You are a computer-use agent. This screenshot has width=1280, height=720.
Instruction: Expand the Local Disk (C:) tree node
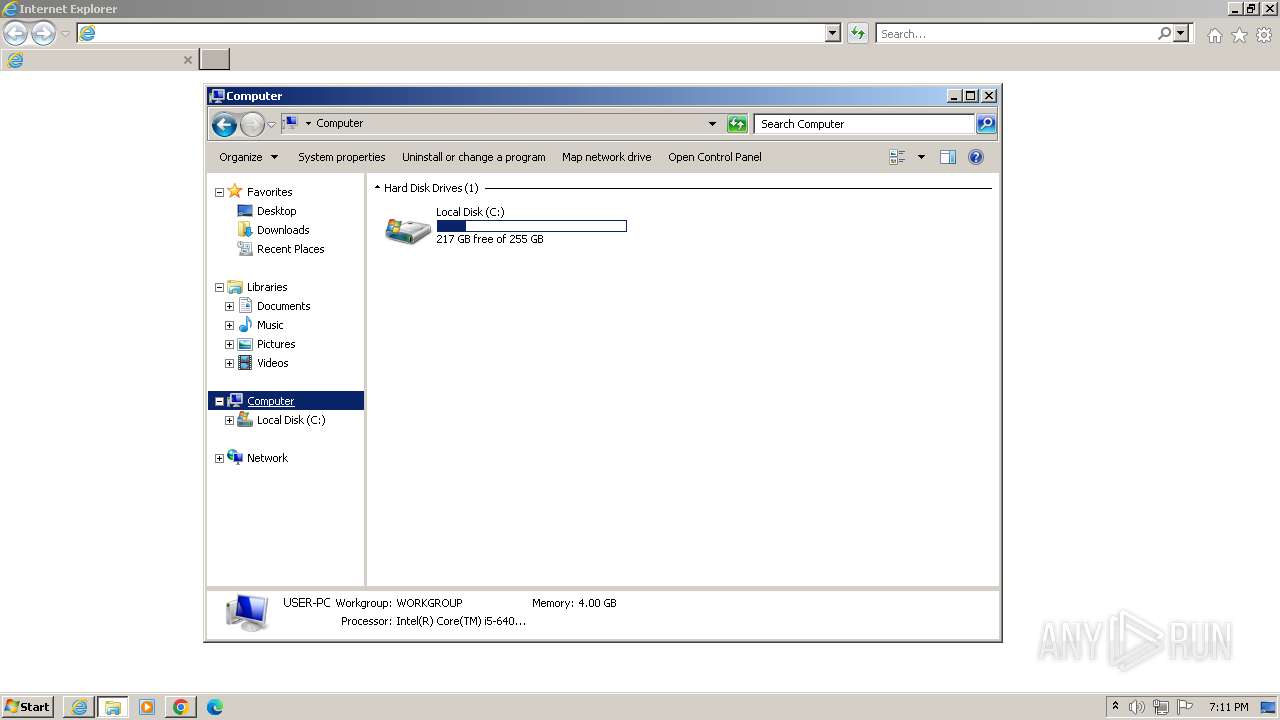pyautogui.click(x=229, y=420)
